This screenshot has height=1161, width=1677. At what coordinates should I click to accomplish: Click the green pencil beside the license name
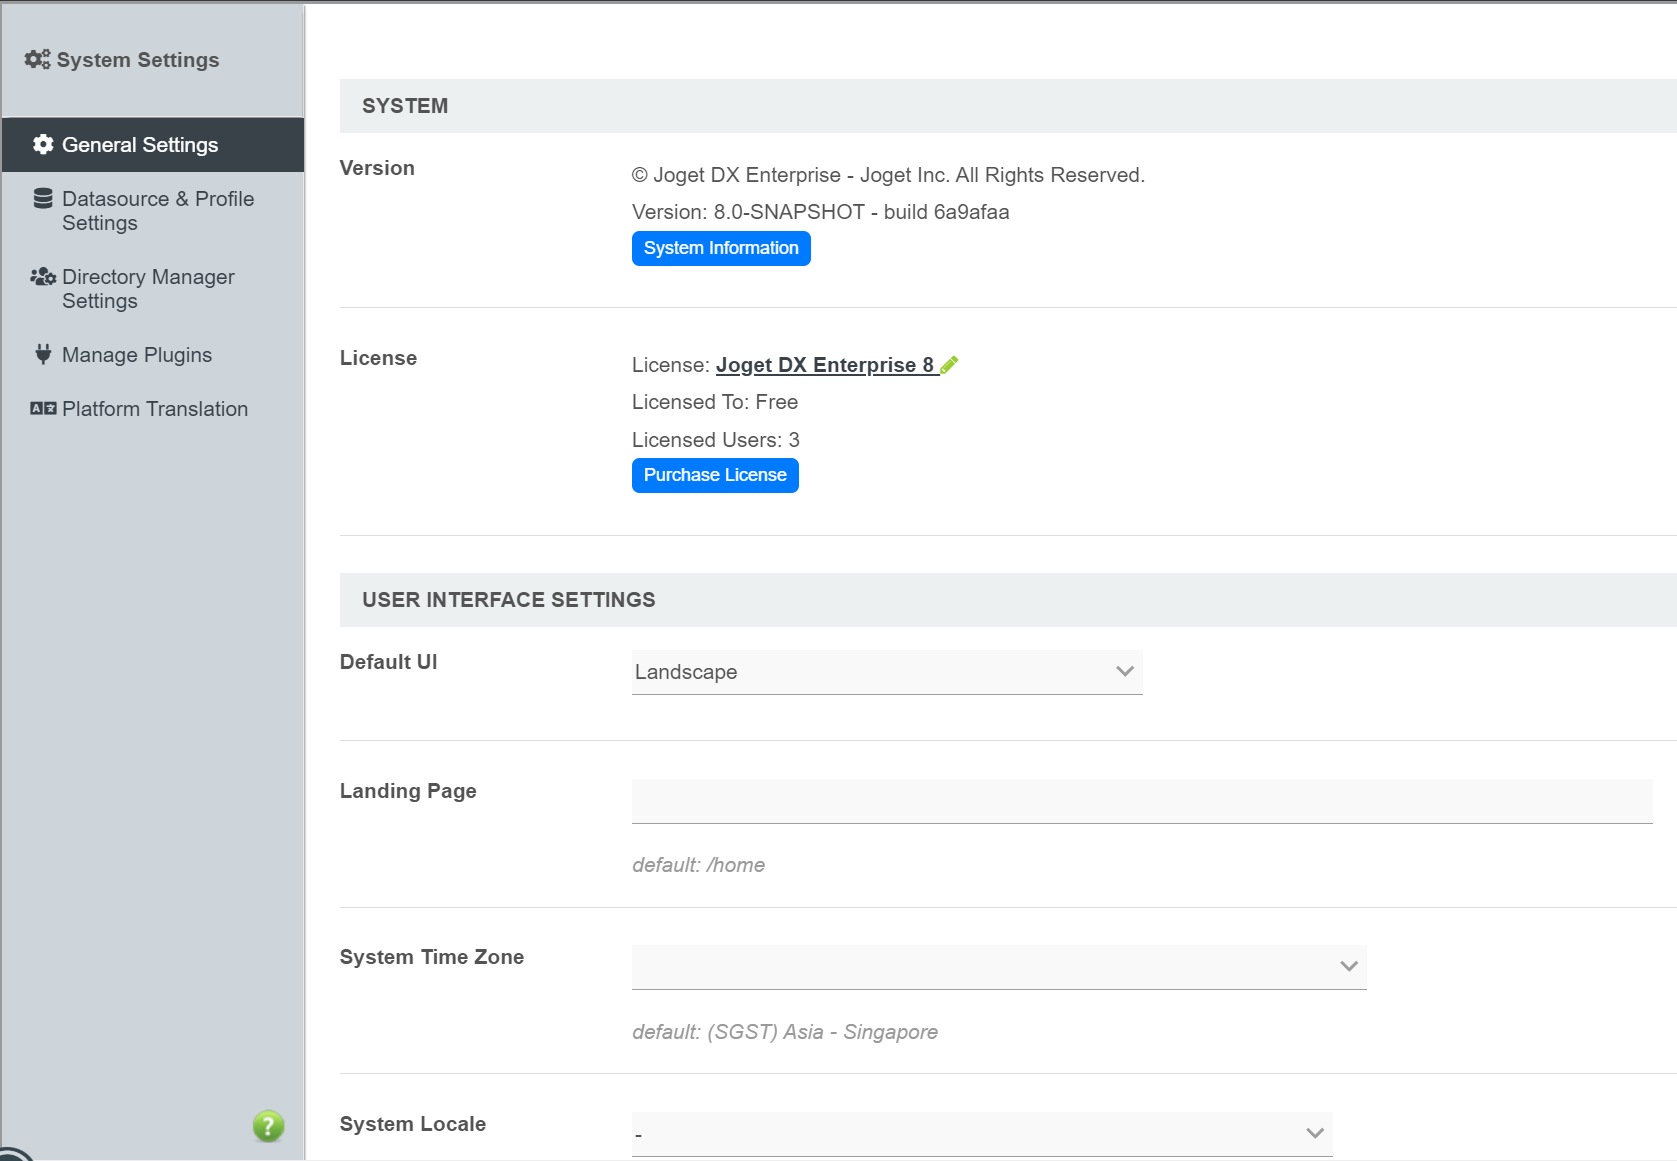point(949,365)
